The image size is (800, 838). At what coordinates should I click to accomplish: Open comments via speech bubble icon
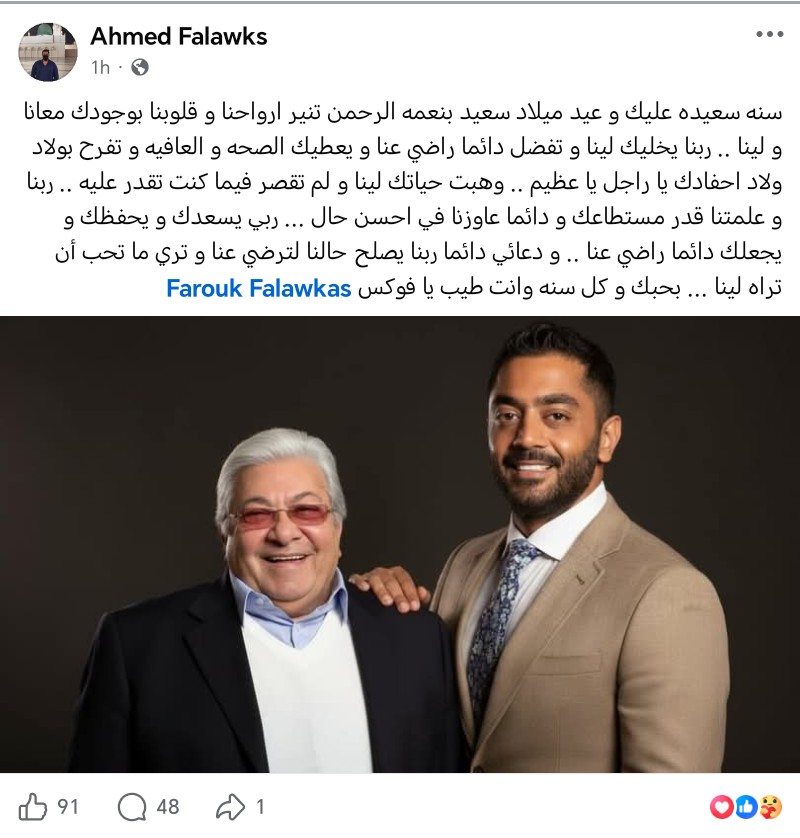[x=131, y=807]
